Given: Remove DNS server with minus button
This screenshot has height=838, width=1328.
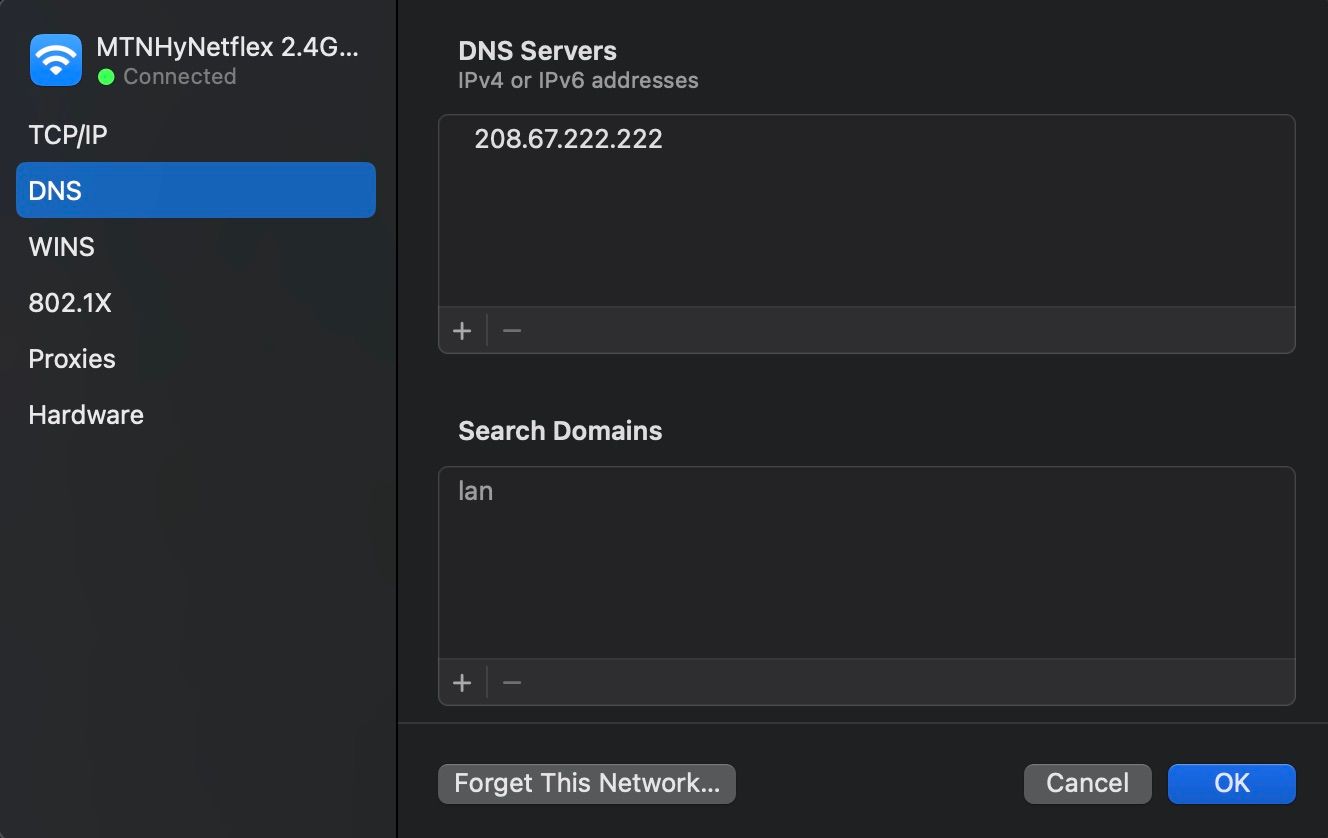Looking at the screenshot, I should [512, 331].
